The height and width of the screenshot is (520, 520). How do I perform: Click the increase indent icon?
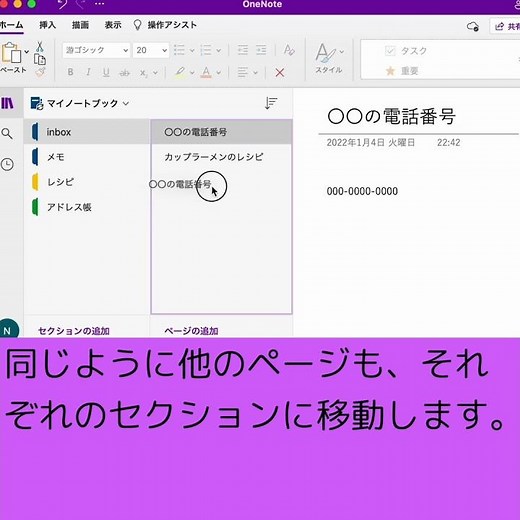261,50
